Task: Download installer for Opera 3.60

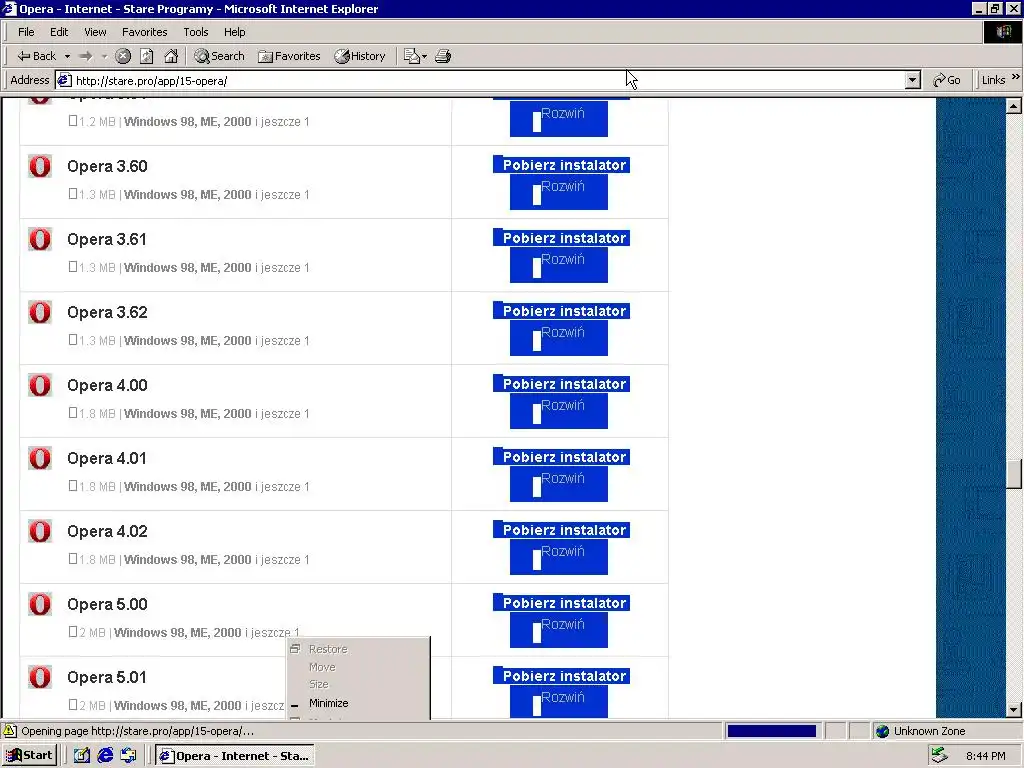Action: 562,165
